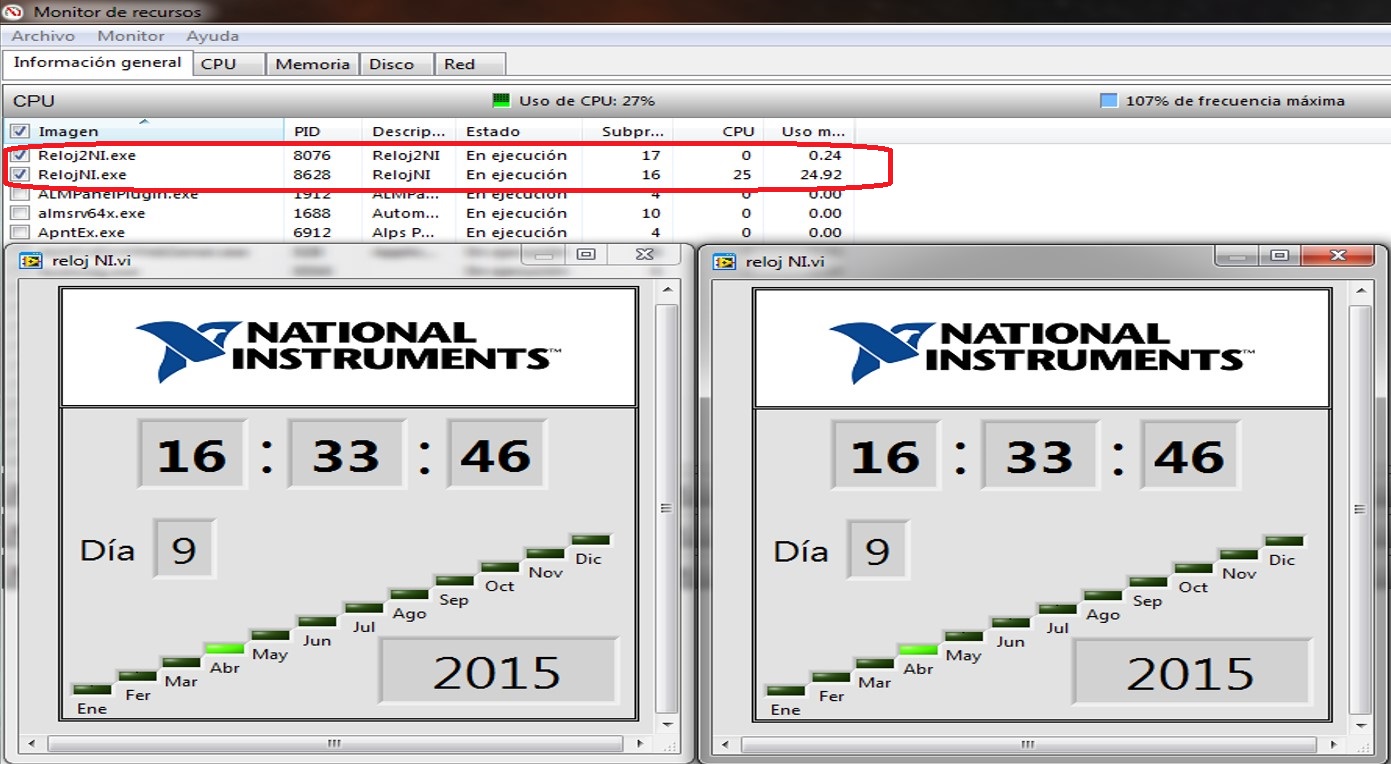Sort by the Estado column header

[x=518, y=131]
